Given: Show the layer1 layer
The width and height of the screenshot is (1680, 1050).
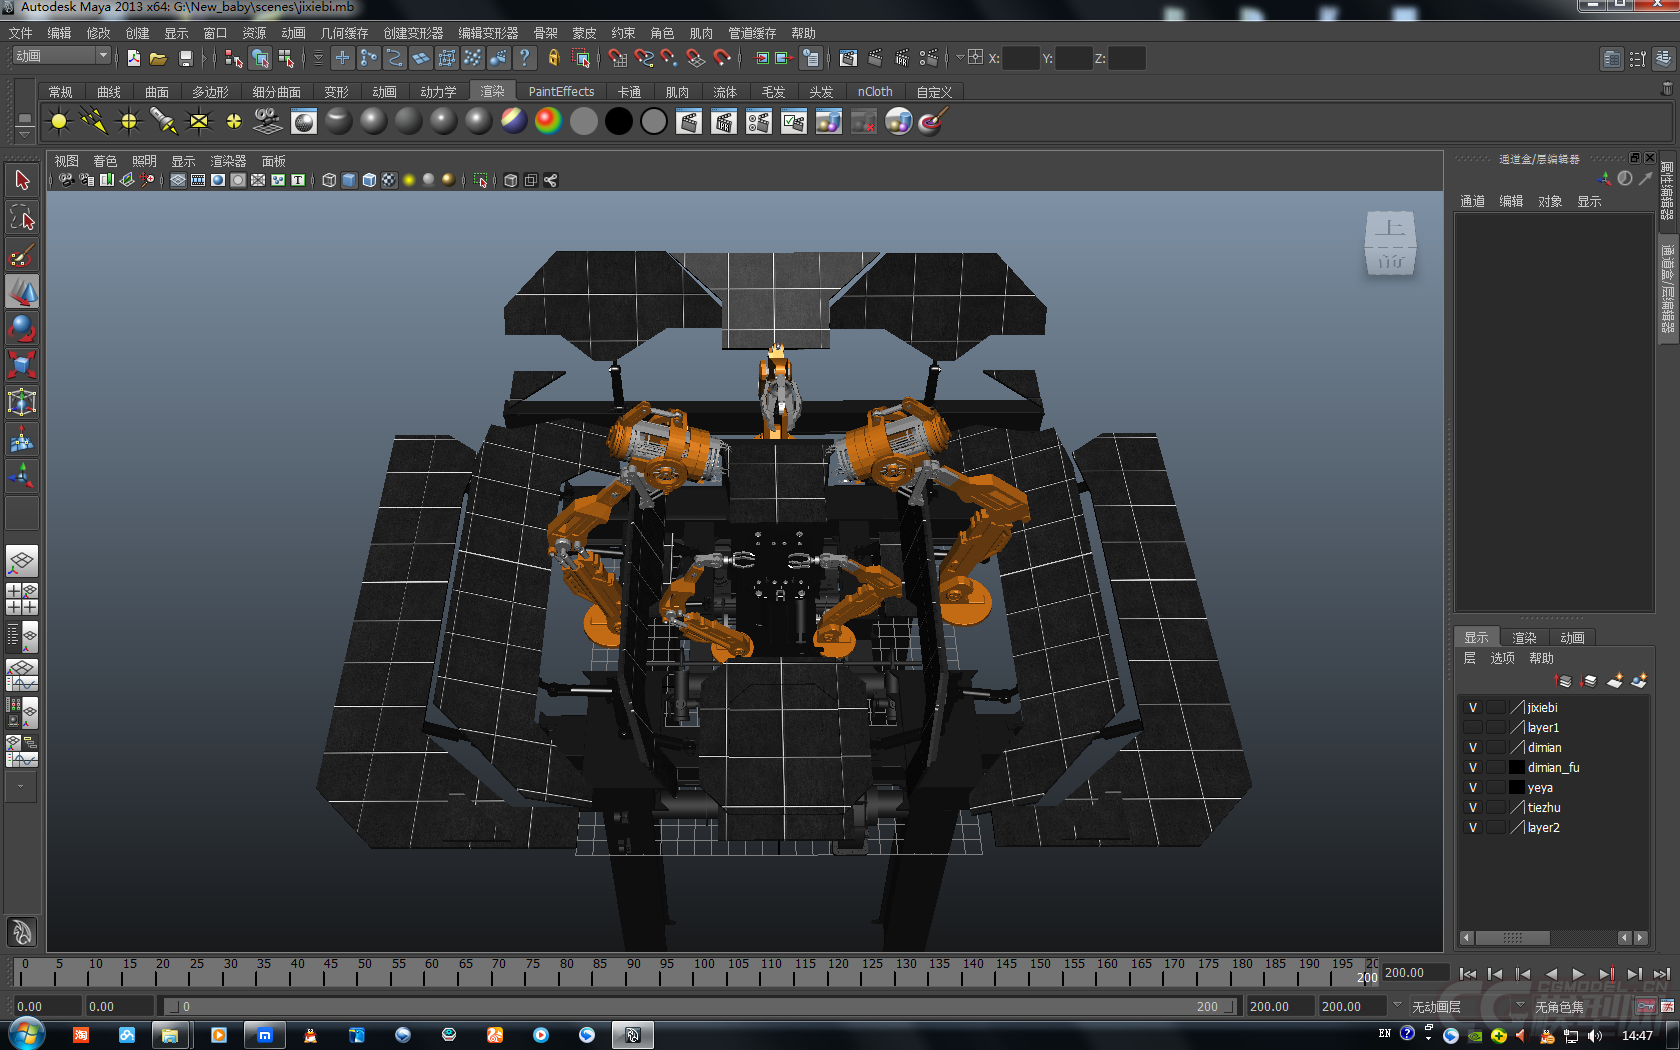Looking at the screenshot, I should (x=1472, y=728).
